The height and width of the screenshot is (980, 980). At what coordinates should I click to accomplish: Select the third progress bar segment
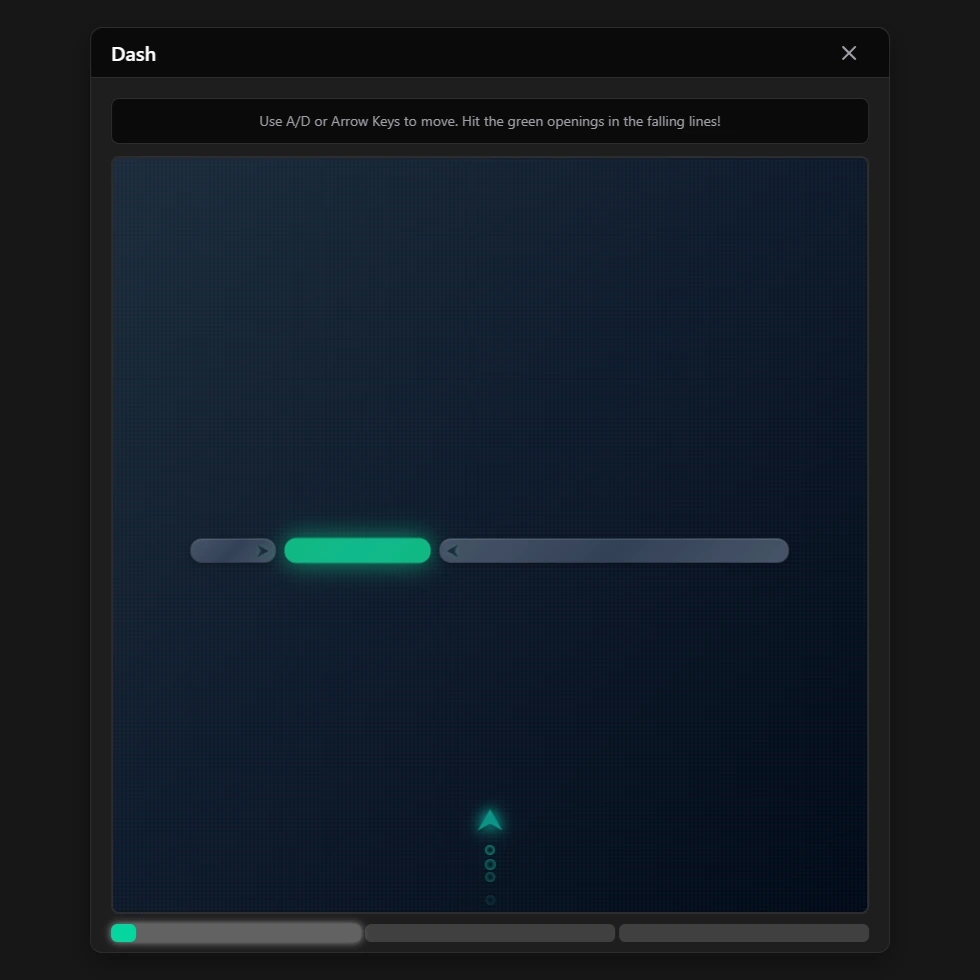[744, 933]
